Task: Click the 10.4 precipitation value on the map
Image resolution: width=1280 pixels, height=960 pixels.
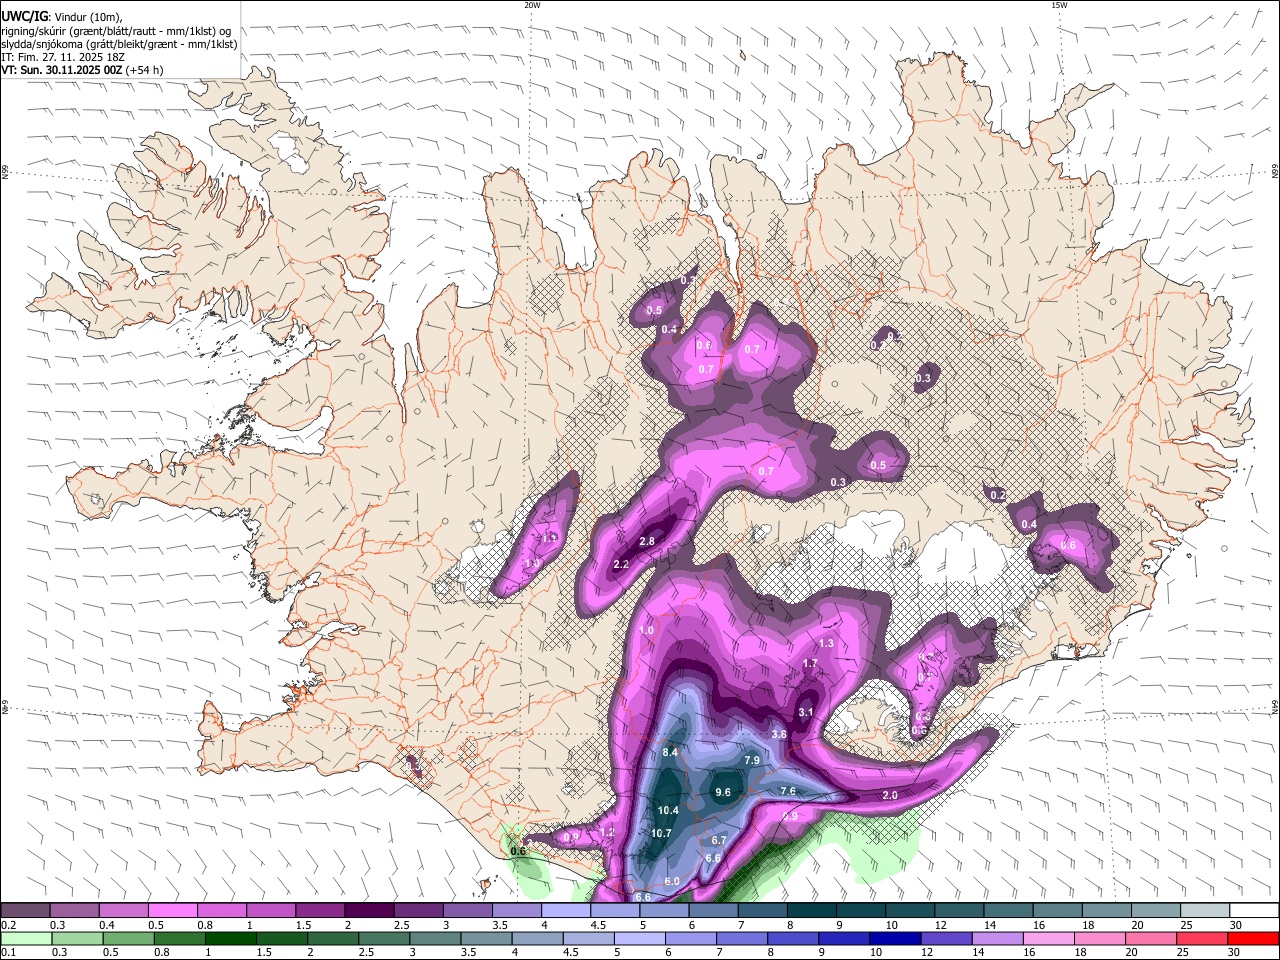Action: (668, 810)
